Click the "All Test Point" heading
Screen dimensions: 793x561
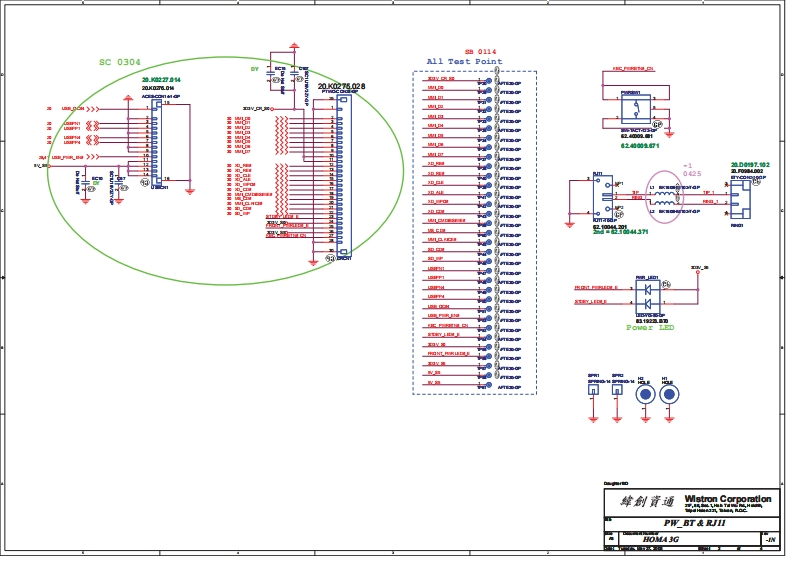(x=464, y=62)
